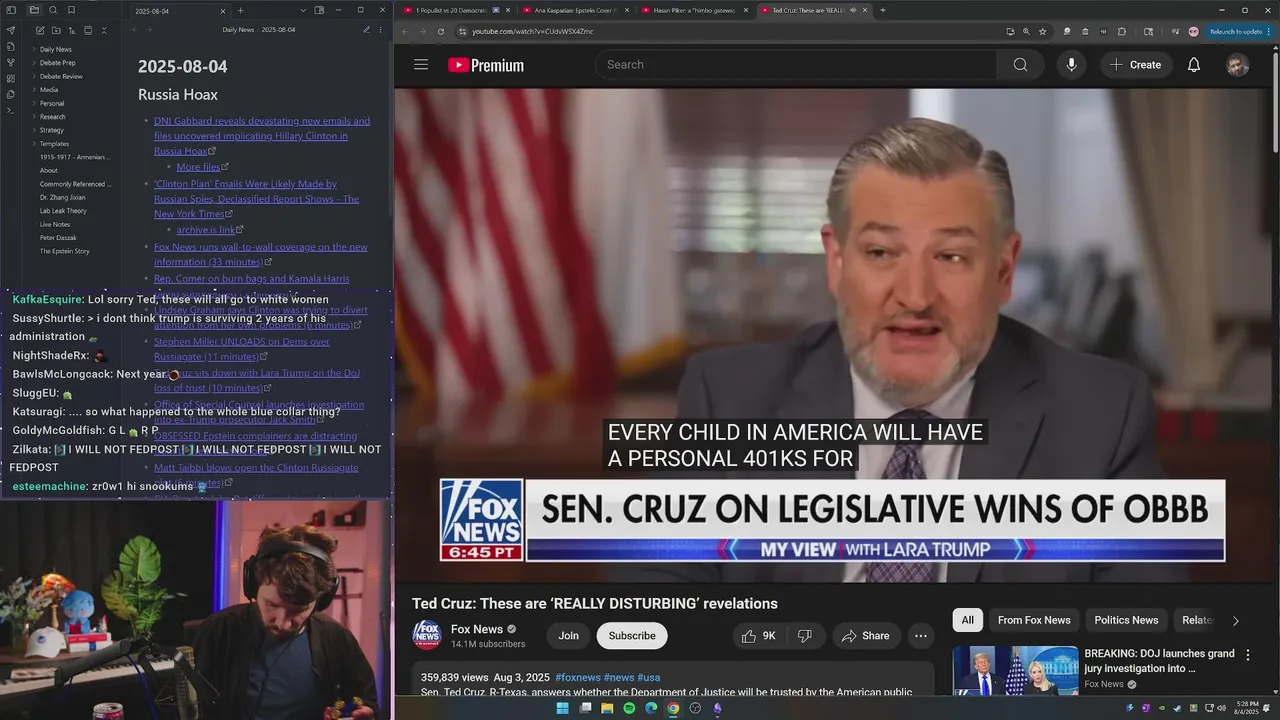Expand the Debate Prep folder
The width and height of the screenshot is (1280, 720).
(57, 63)
